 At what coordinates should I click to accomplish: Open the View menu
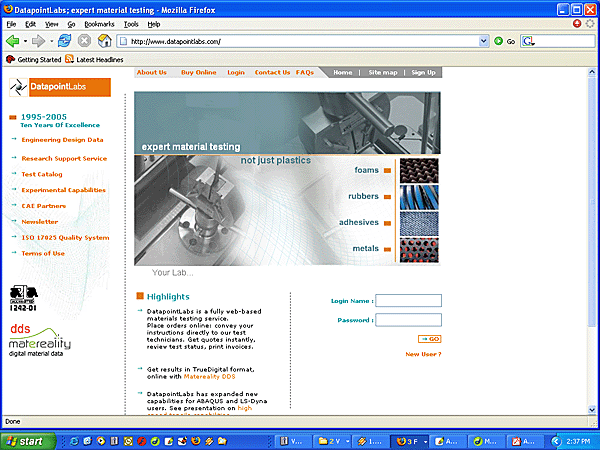[x=51, y=24]
